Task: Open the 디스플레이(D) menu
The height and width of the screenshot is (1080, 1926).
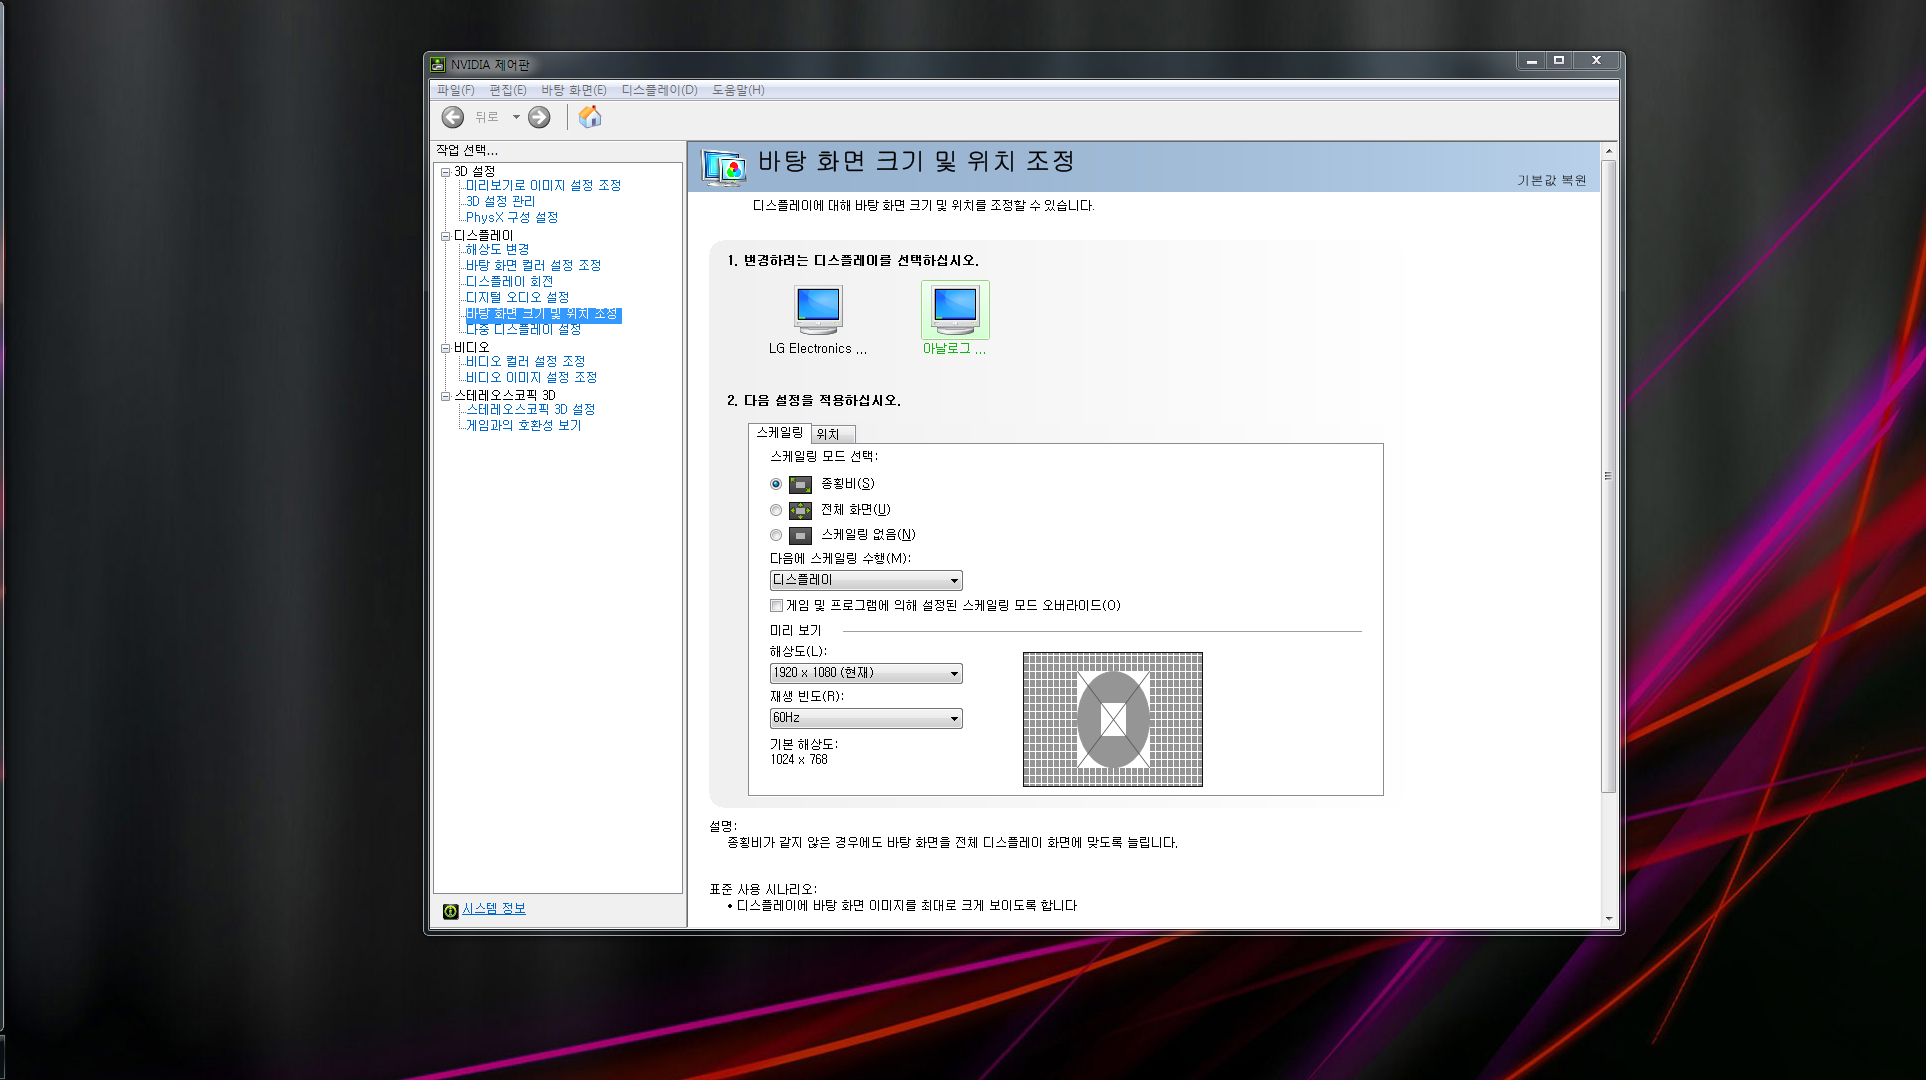Action: click(x=660, y=90)
